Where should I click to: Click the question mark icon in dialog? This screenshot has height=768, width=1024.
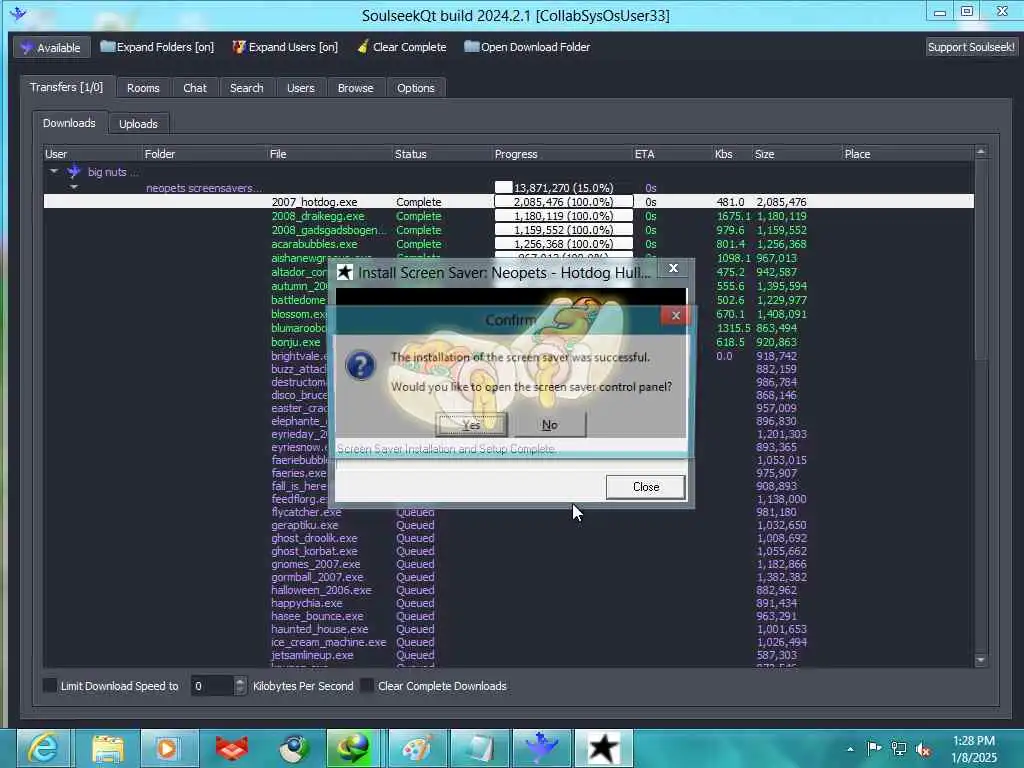click(x=360, y=364)
